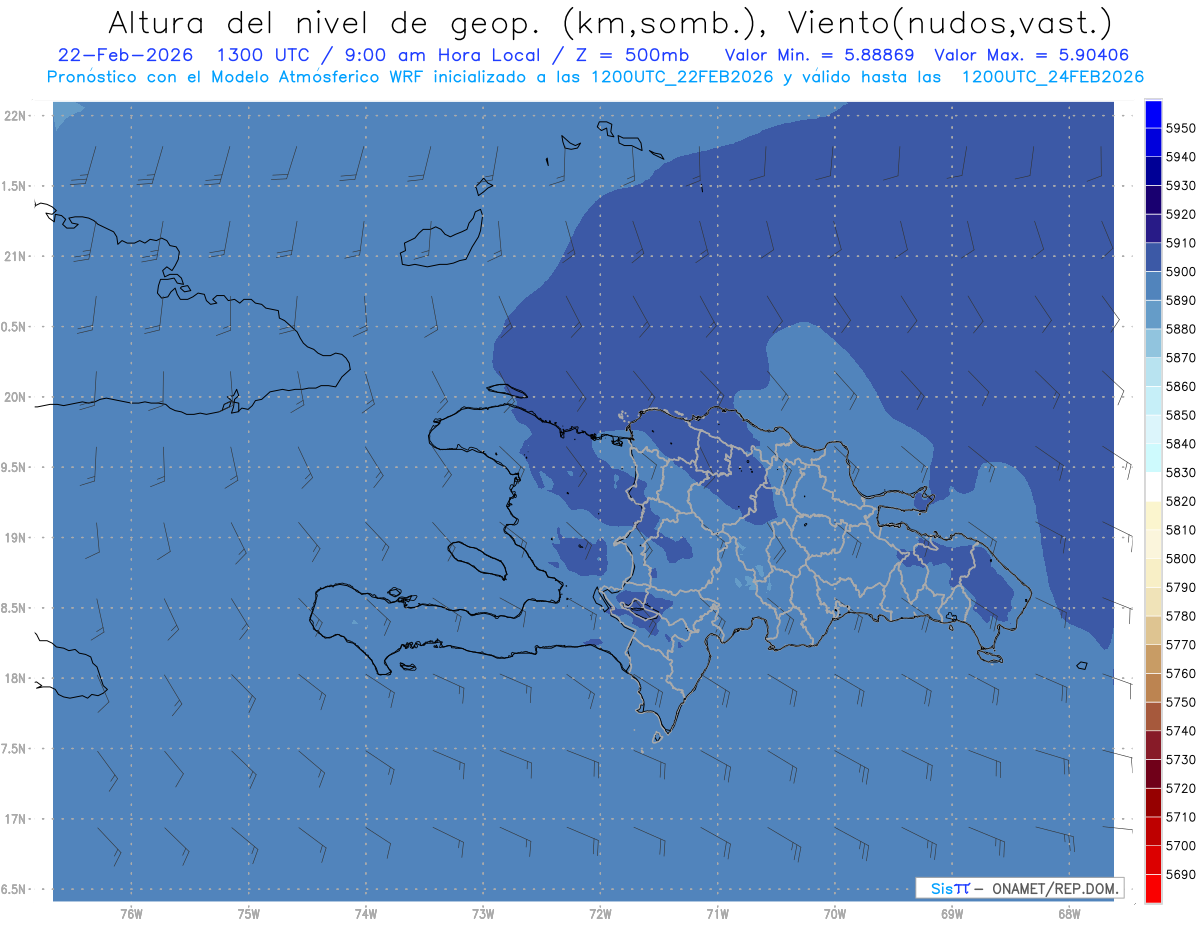Click the '17N' latitude axis label
Viewport: 1200px width, 927px height.
coord(15,819)
